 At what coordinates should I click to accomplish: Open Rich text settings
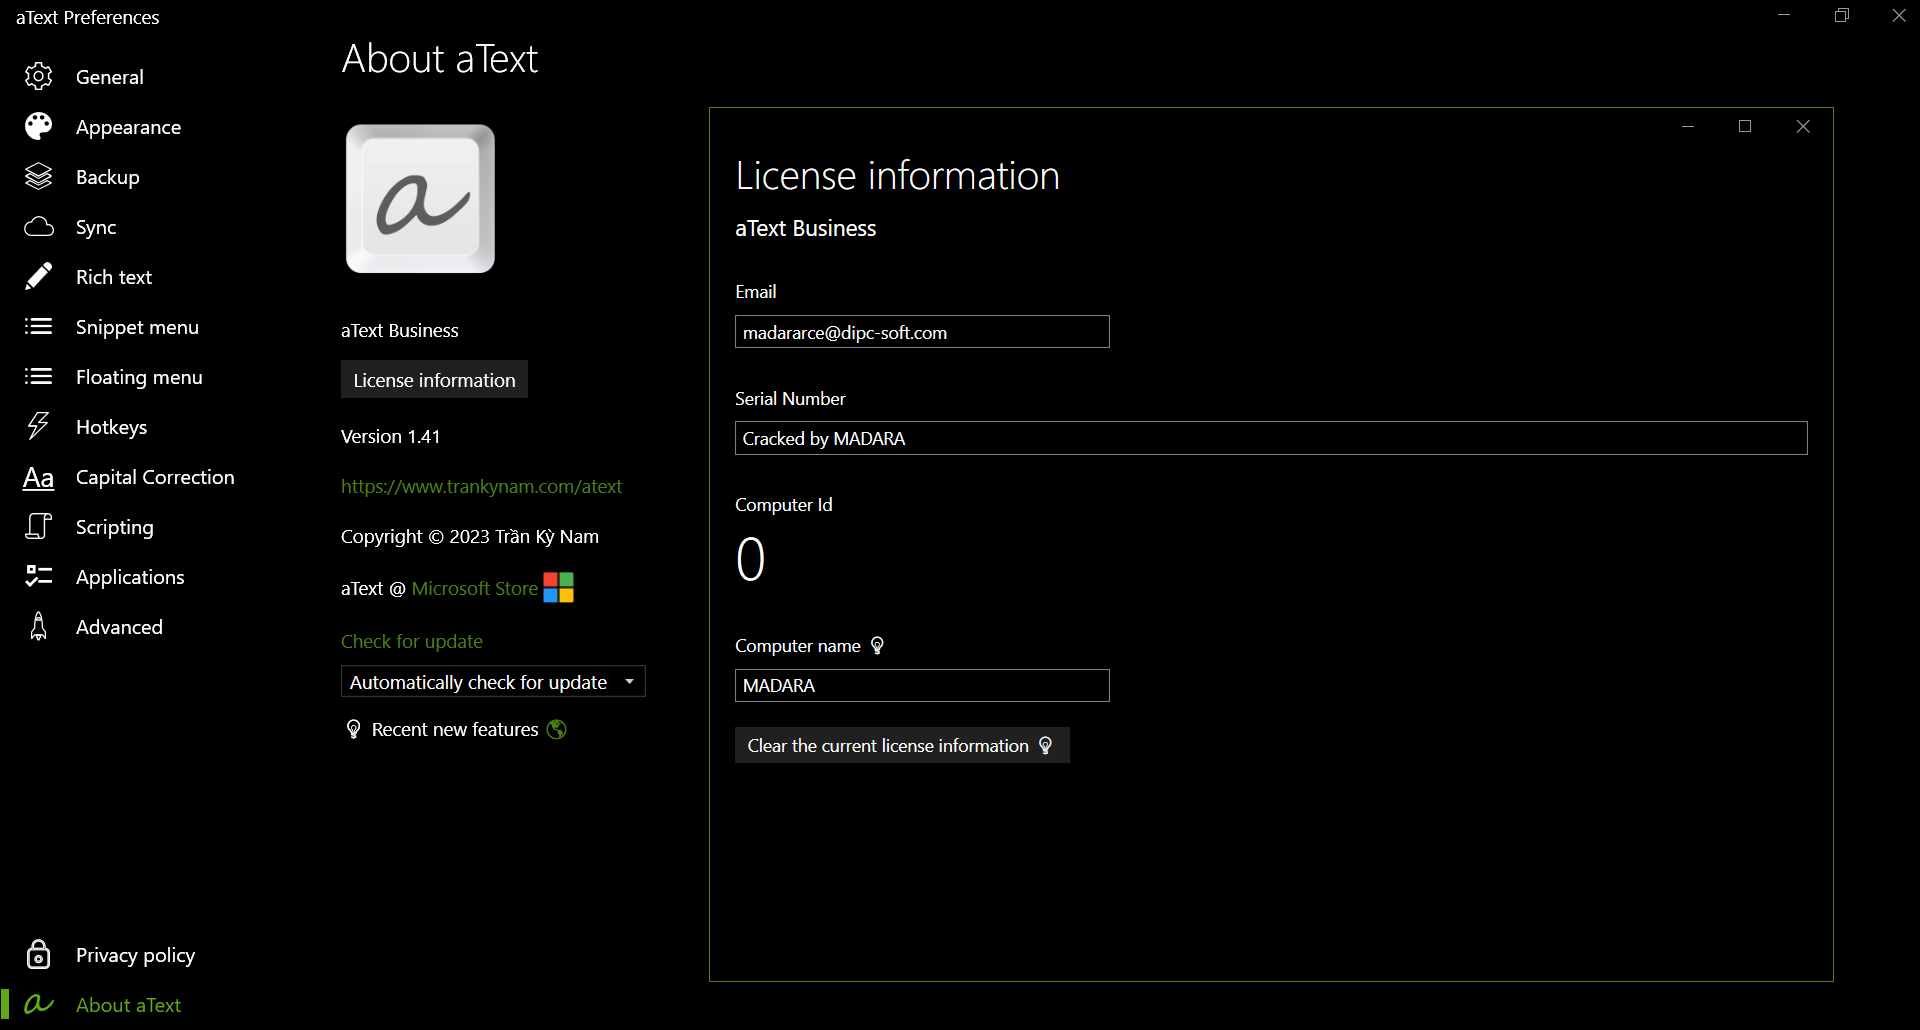point(114,276)
